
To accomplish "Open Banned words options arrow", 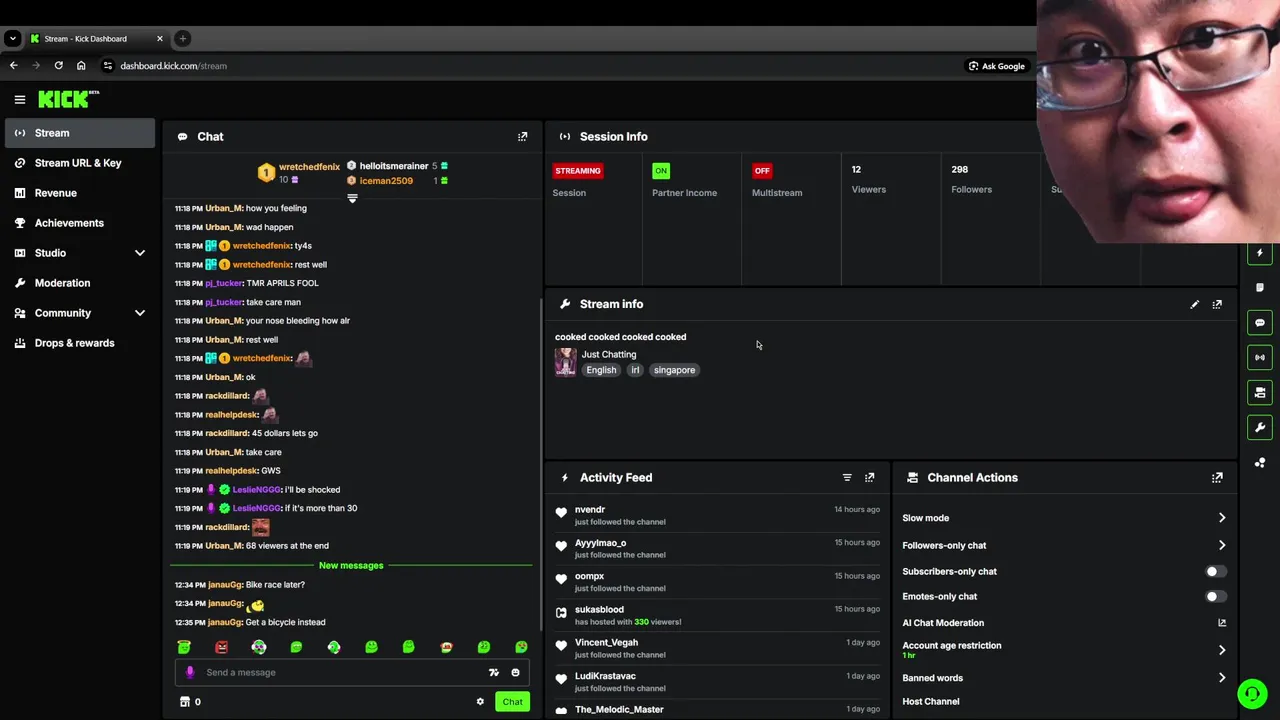I will coord(1221,678).
